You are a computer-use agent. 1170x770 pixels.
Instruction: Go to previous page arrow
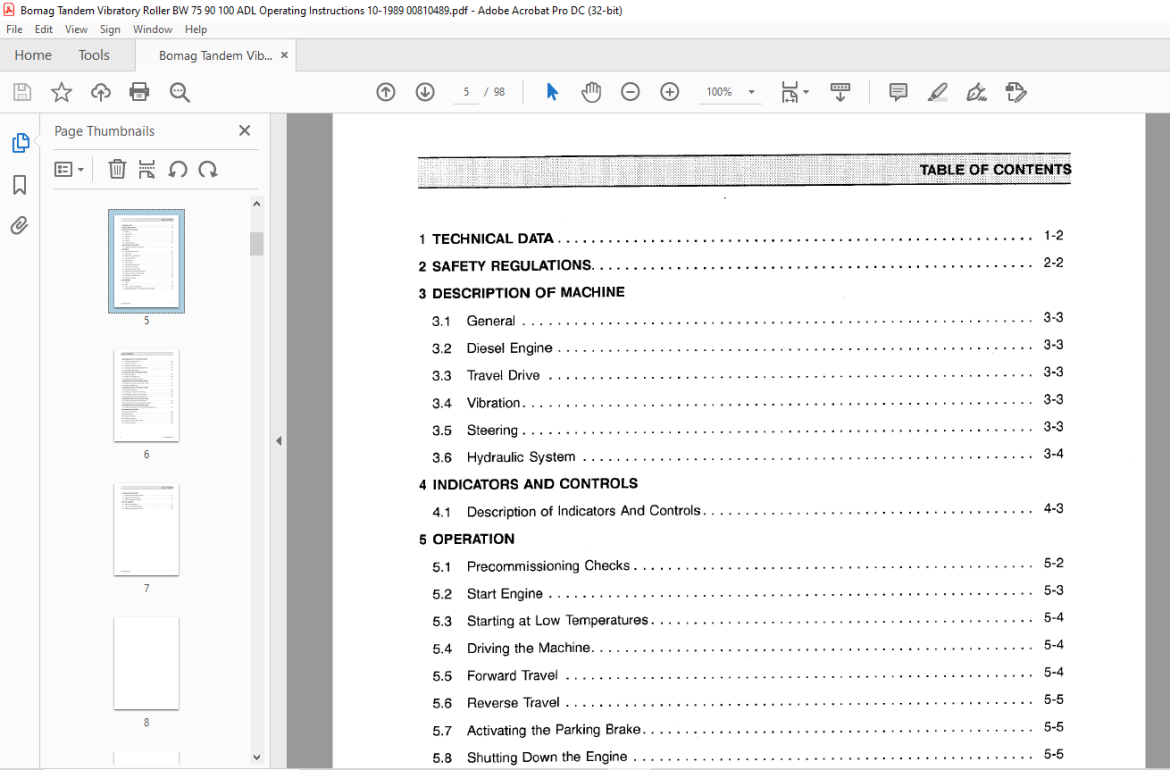click(x=386, y=92)
